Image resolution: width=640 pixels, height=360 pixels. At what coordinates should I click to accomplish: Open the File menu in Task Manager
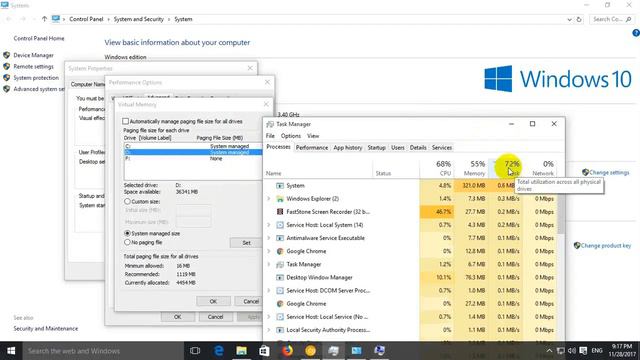pyautogui.click(x=270, y=136)
